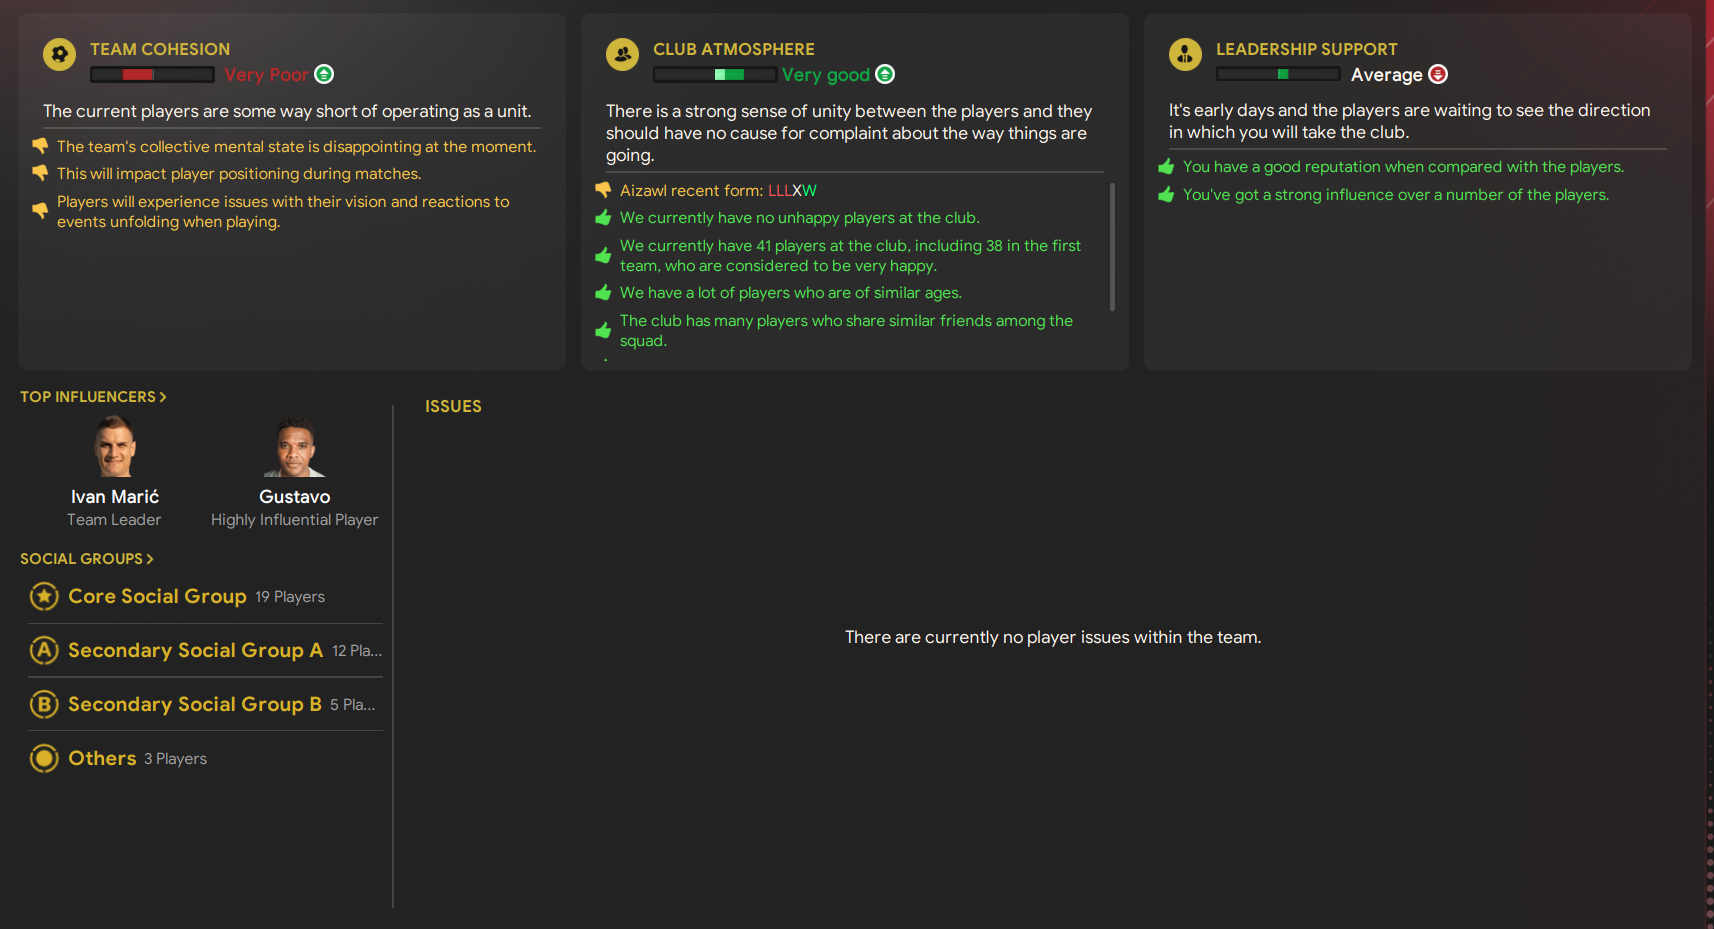This screenshot has height=929, width=1714.
Task: Select the Club Atmosphere header icon
Action: pyautogui.click(x=622, y=55)
